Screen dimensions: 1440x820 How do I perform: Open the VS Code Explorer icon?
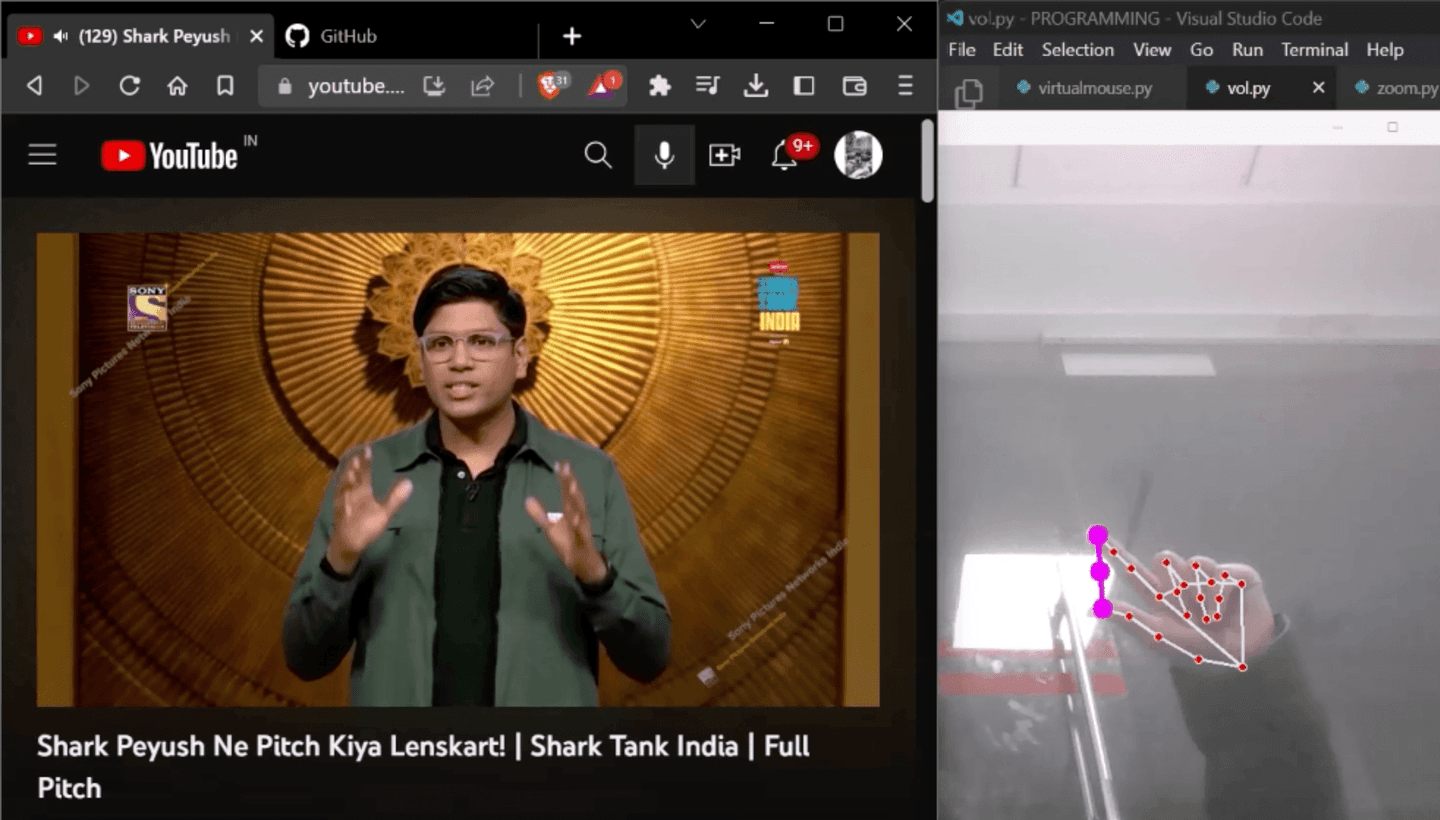(968, 93)
